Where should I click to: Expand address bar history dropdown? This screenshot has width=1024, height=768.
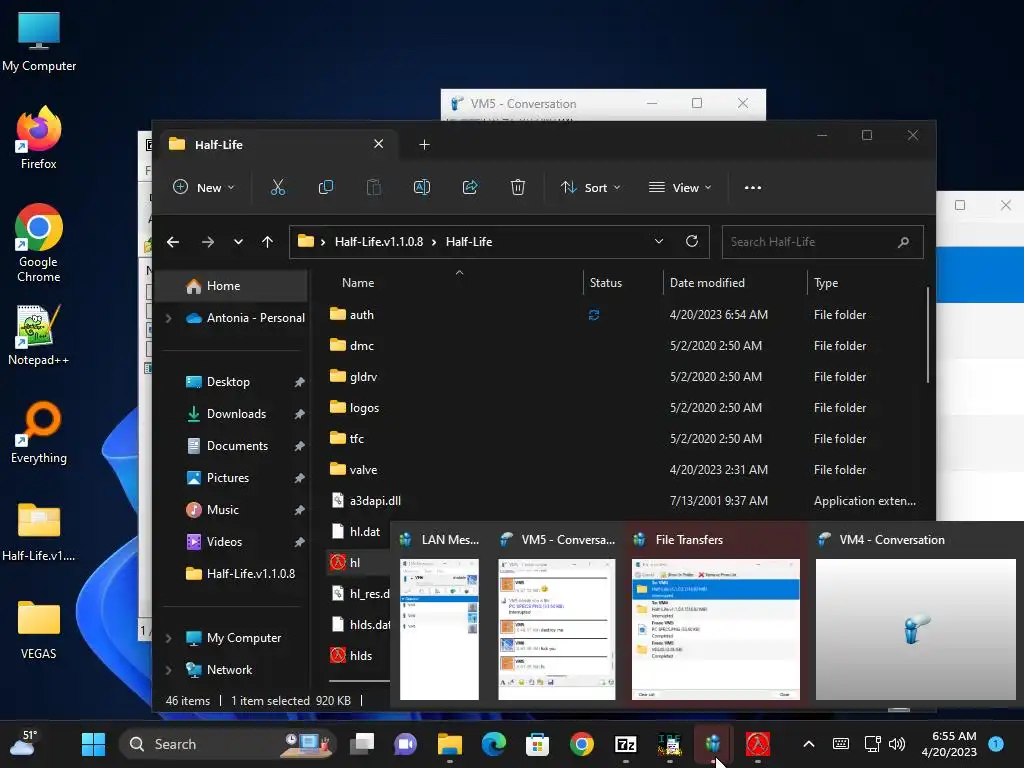(x=659, y=242)
